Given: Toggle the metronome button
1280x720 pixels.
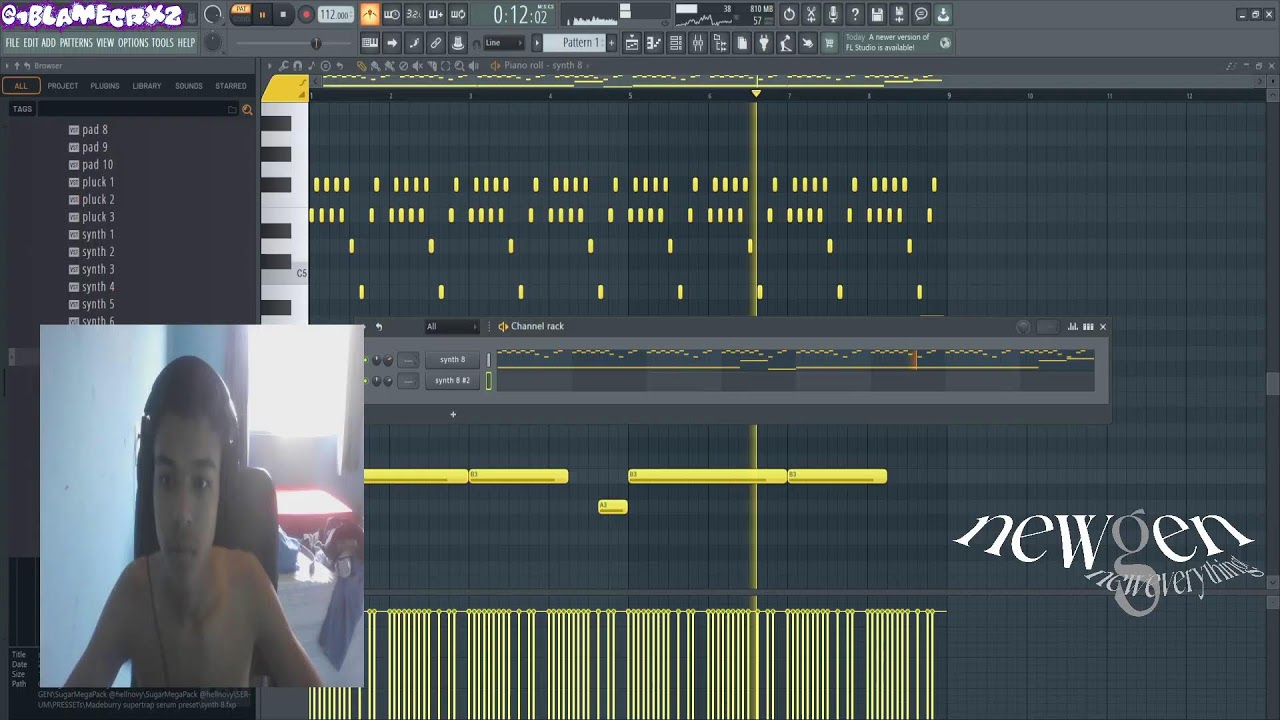Looking at the screenshot, I should tap(370, 15).
